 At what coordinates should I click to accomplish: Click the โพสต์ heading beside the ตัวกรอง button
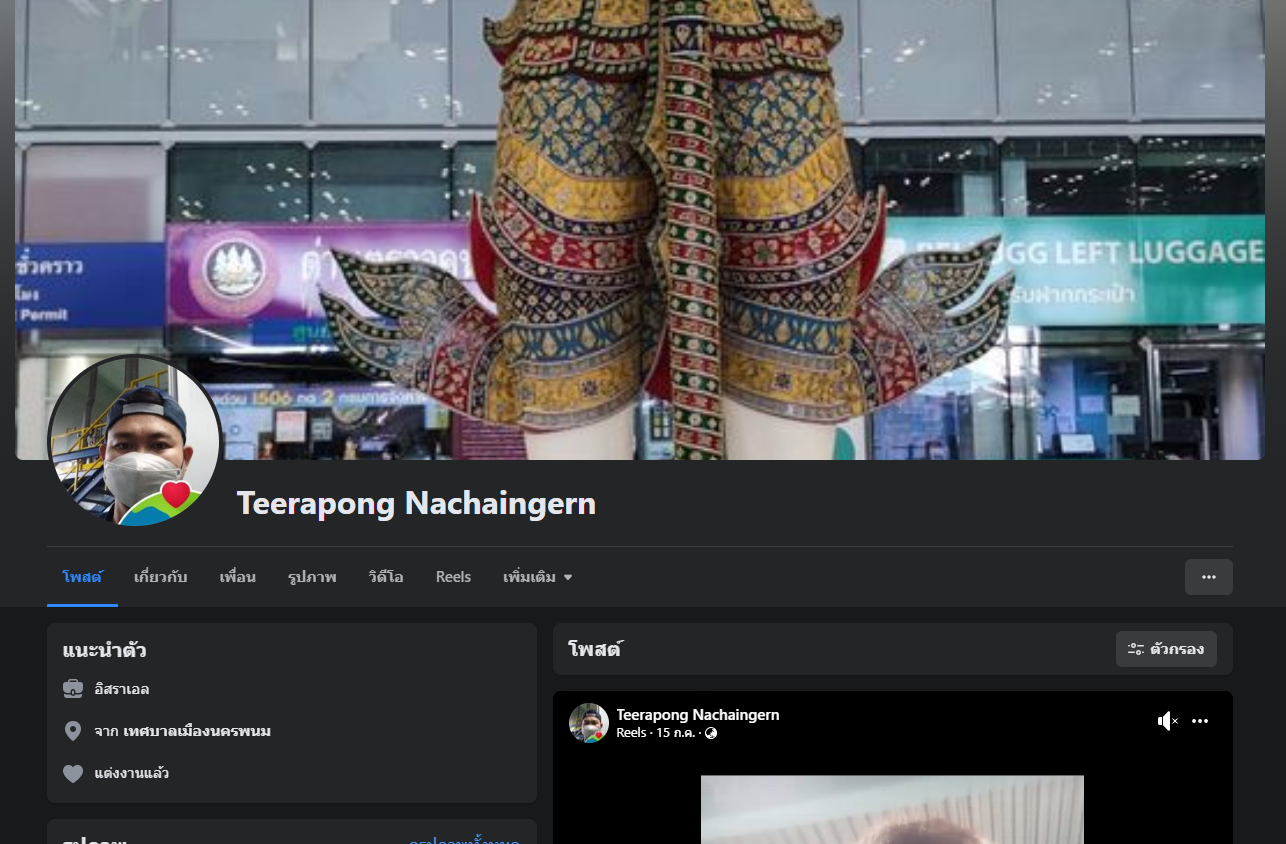[595, 649]
